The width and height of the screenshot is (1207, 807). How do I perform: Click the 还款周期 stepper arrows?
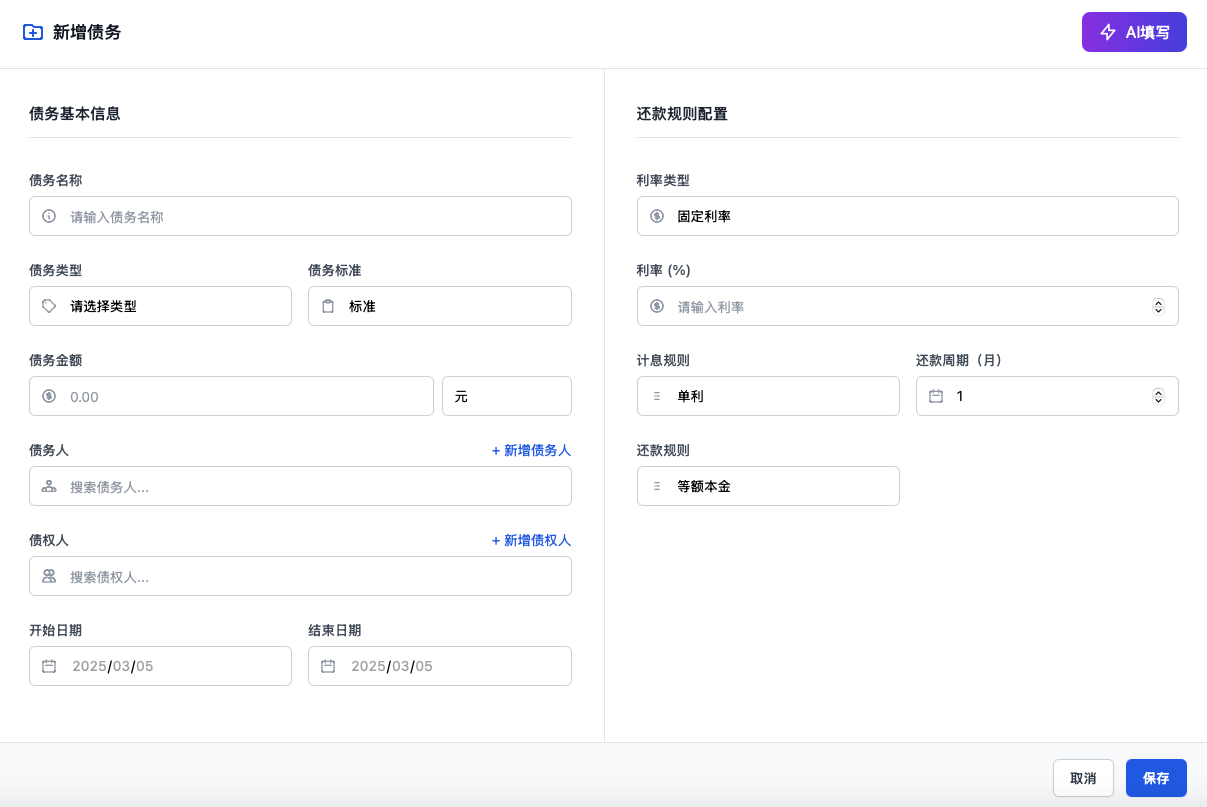click(1158, 396)
